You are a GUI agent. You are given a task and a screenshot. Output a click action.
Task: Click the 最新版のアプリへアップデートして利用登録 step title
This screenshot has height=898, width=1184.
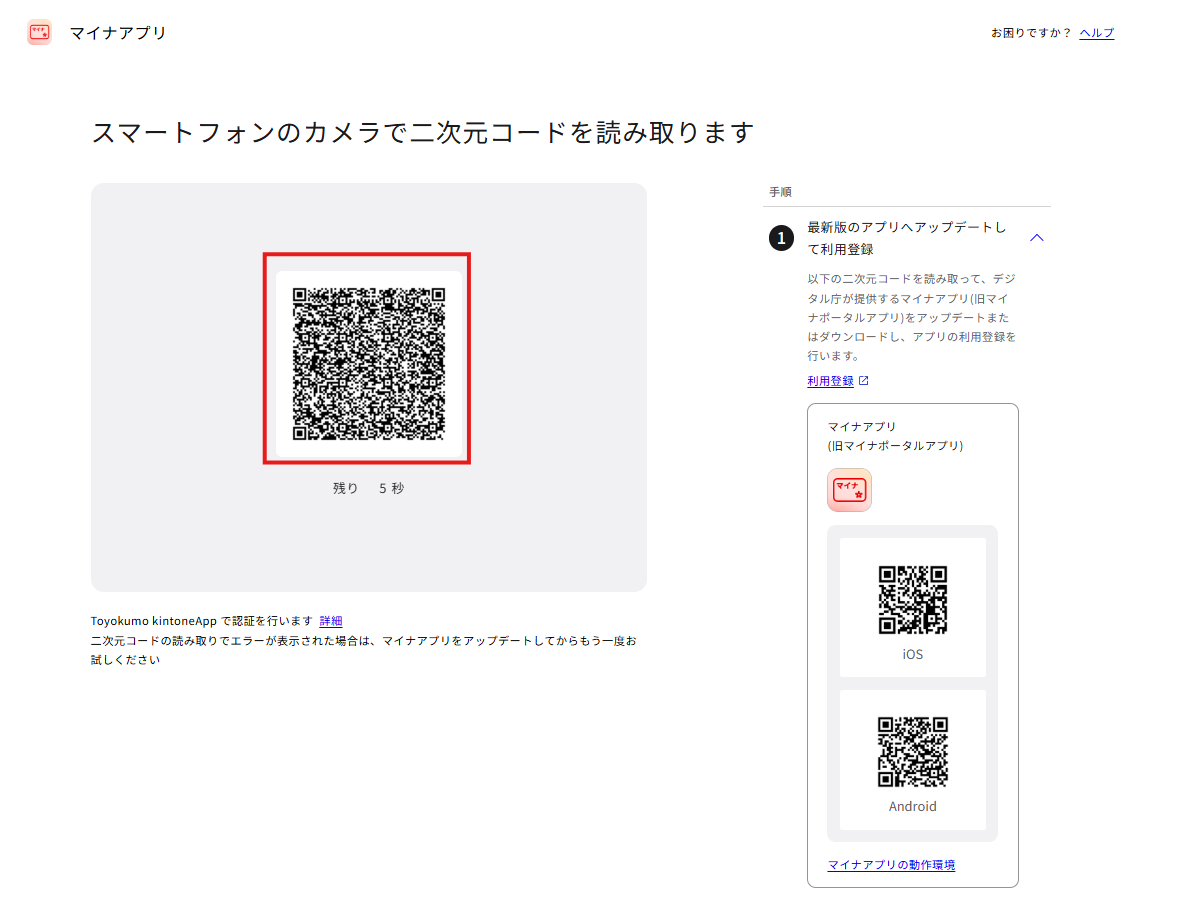click(x=907, y=238)
